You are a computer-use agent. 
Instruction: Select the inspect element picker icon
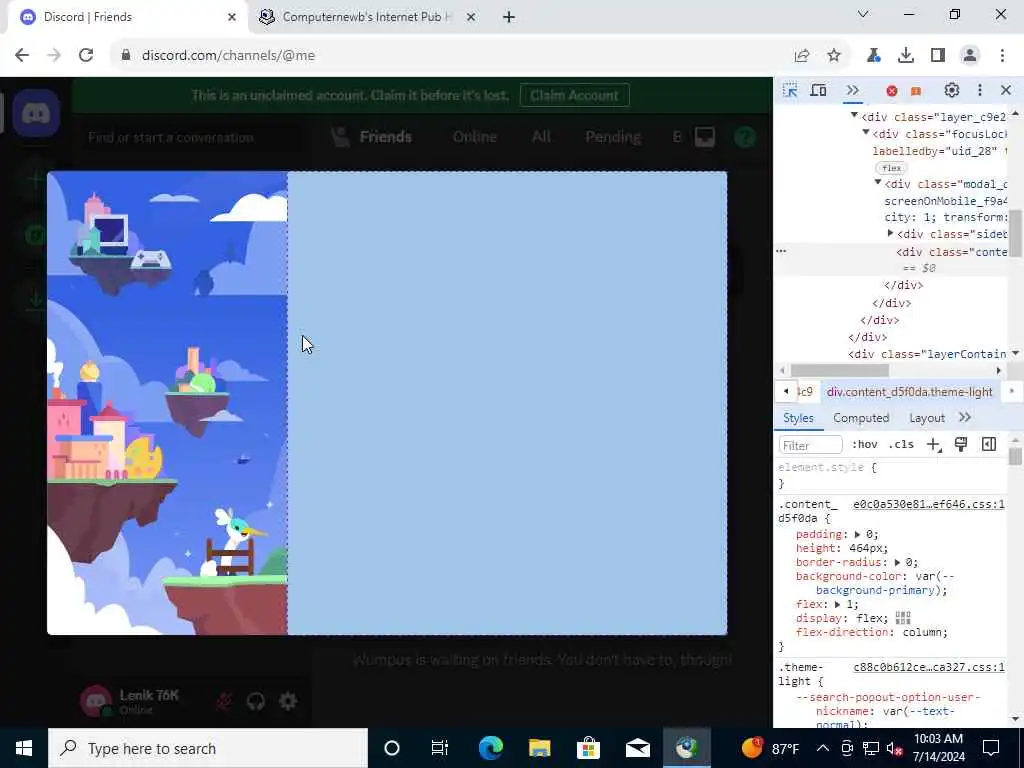tap(790, 91)
